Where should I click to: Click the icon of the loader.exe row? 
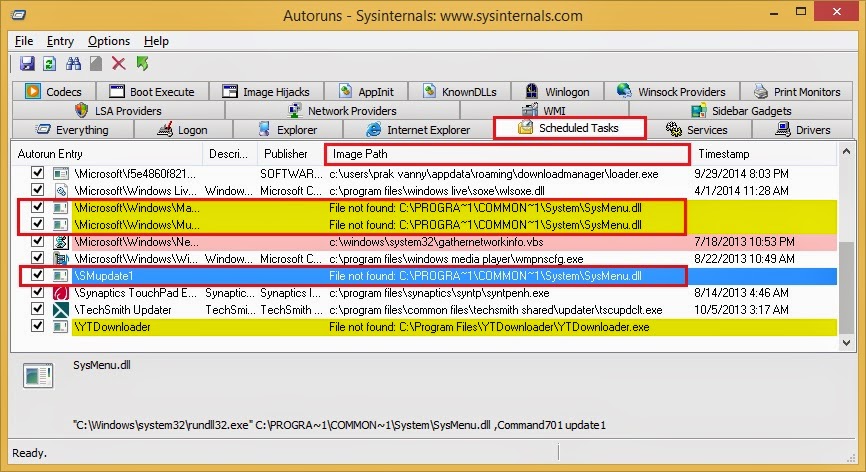pos(61,174)
